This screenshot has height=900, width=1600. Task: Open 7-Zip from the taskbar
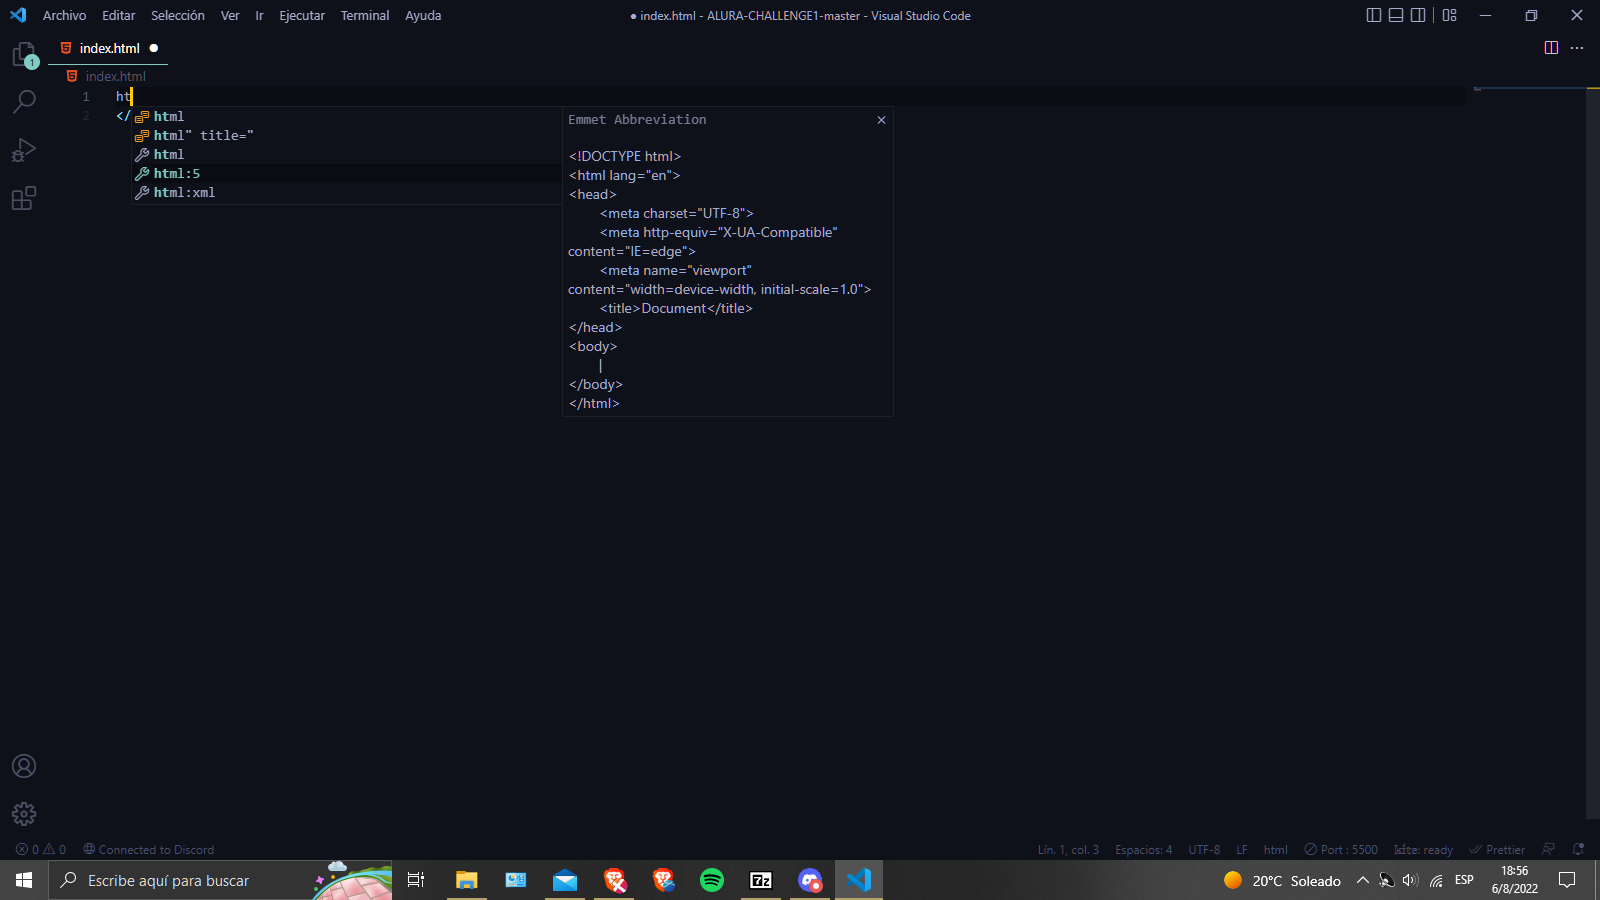(761, 880)
